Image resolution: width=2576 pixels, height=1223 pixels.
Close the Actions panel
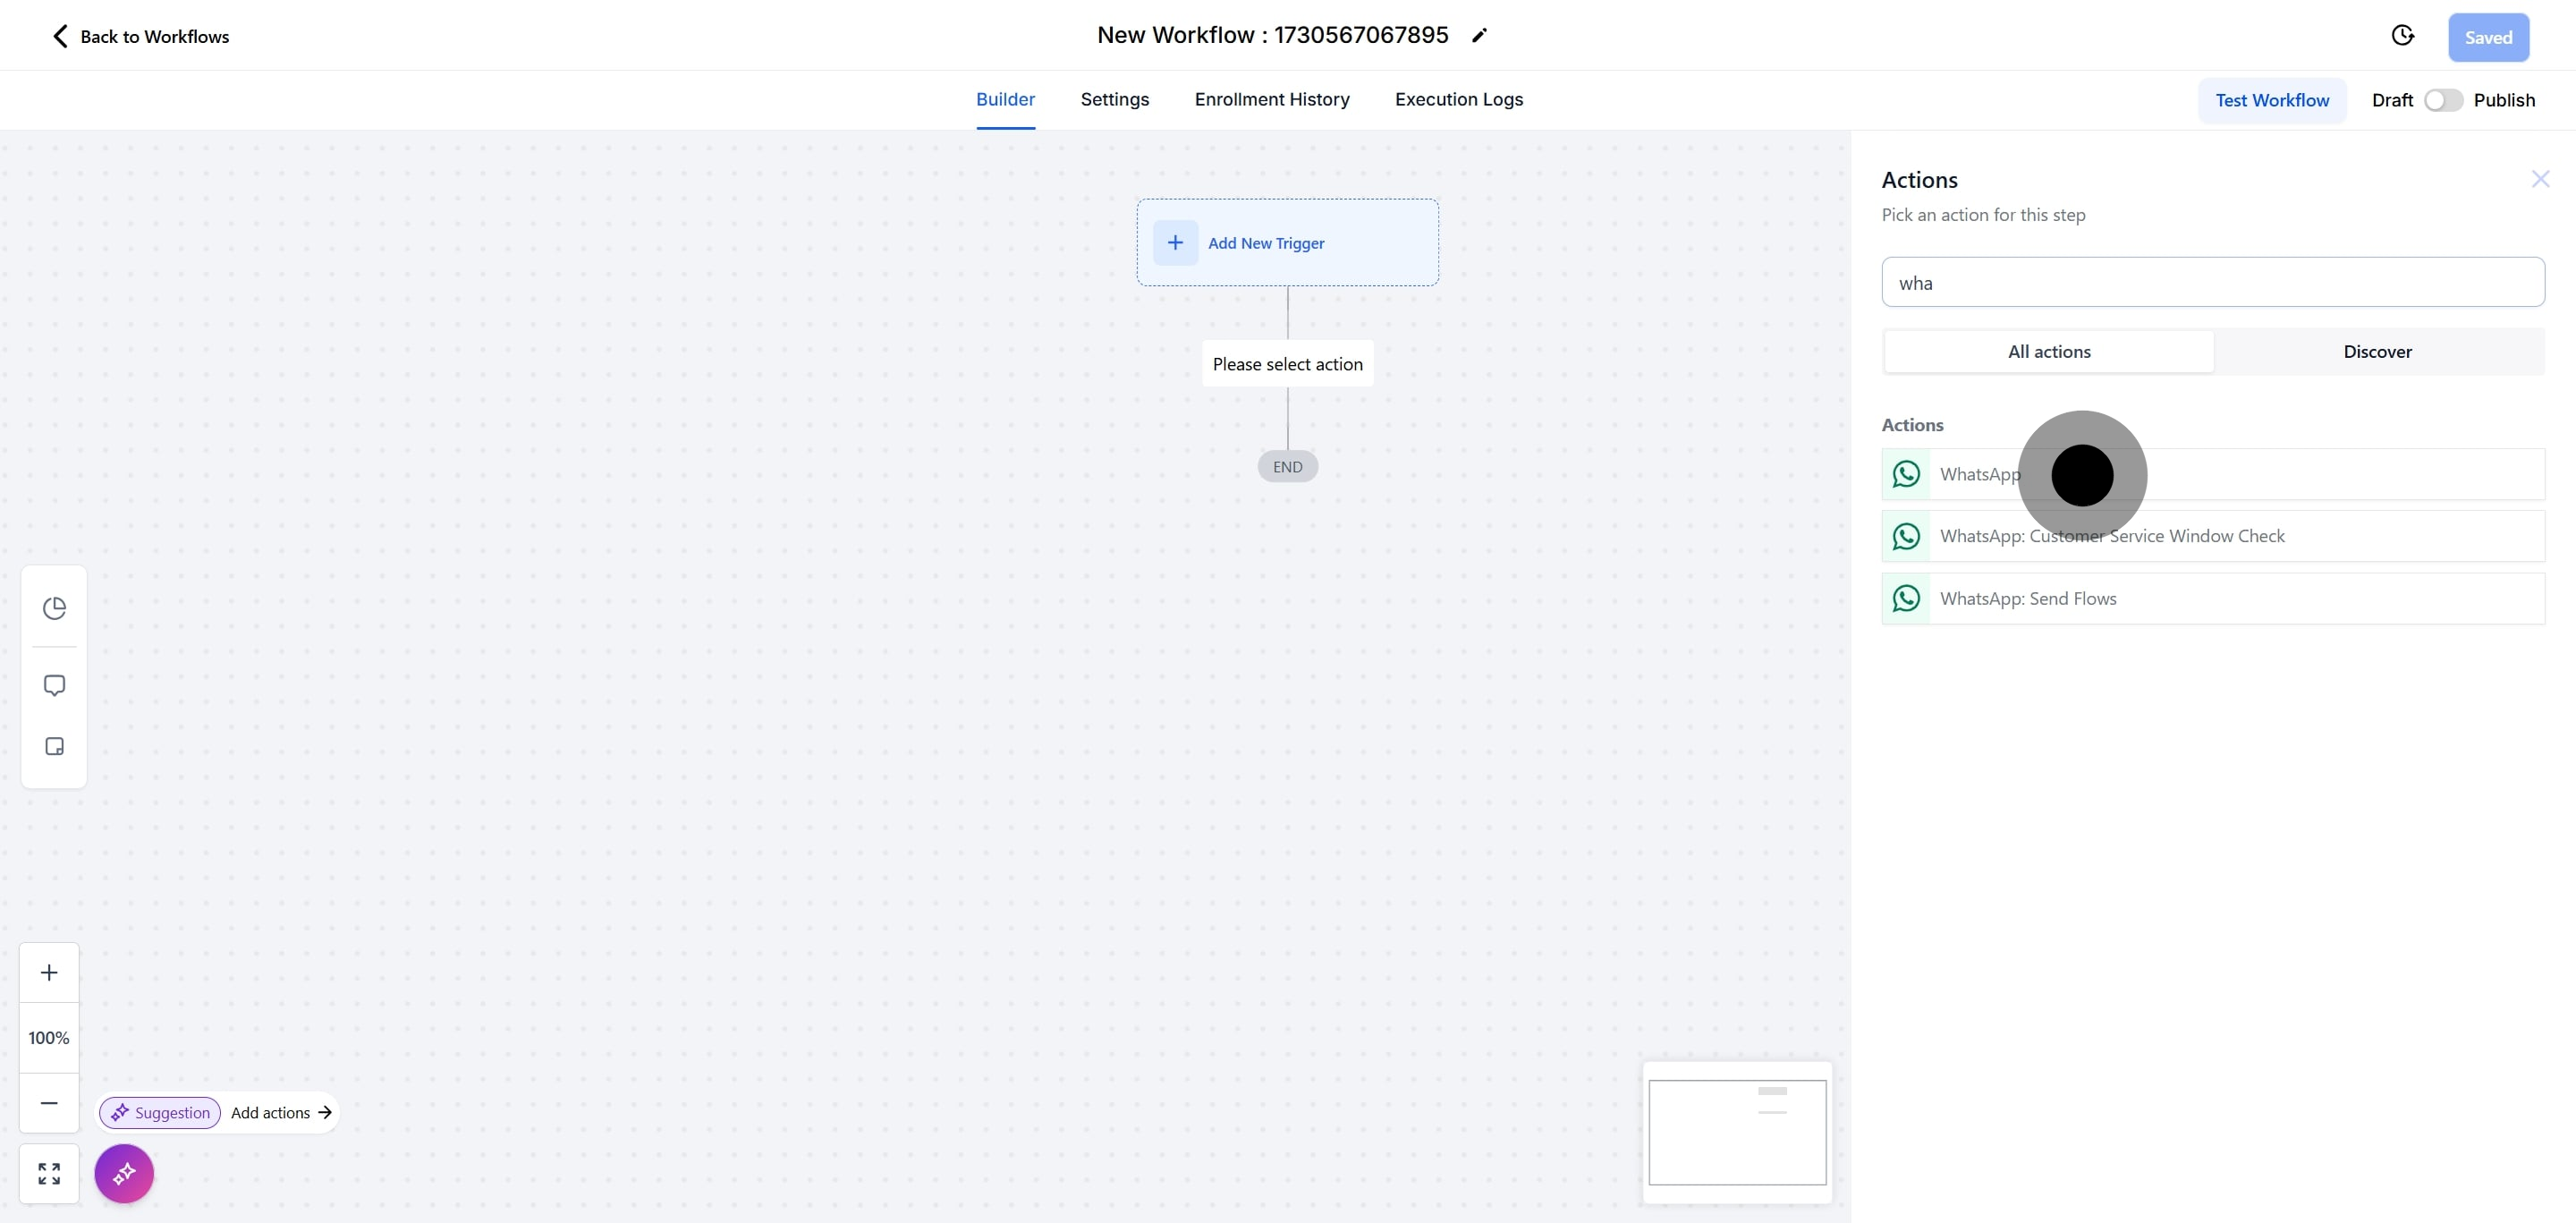tap(2540, 179)
